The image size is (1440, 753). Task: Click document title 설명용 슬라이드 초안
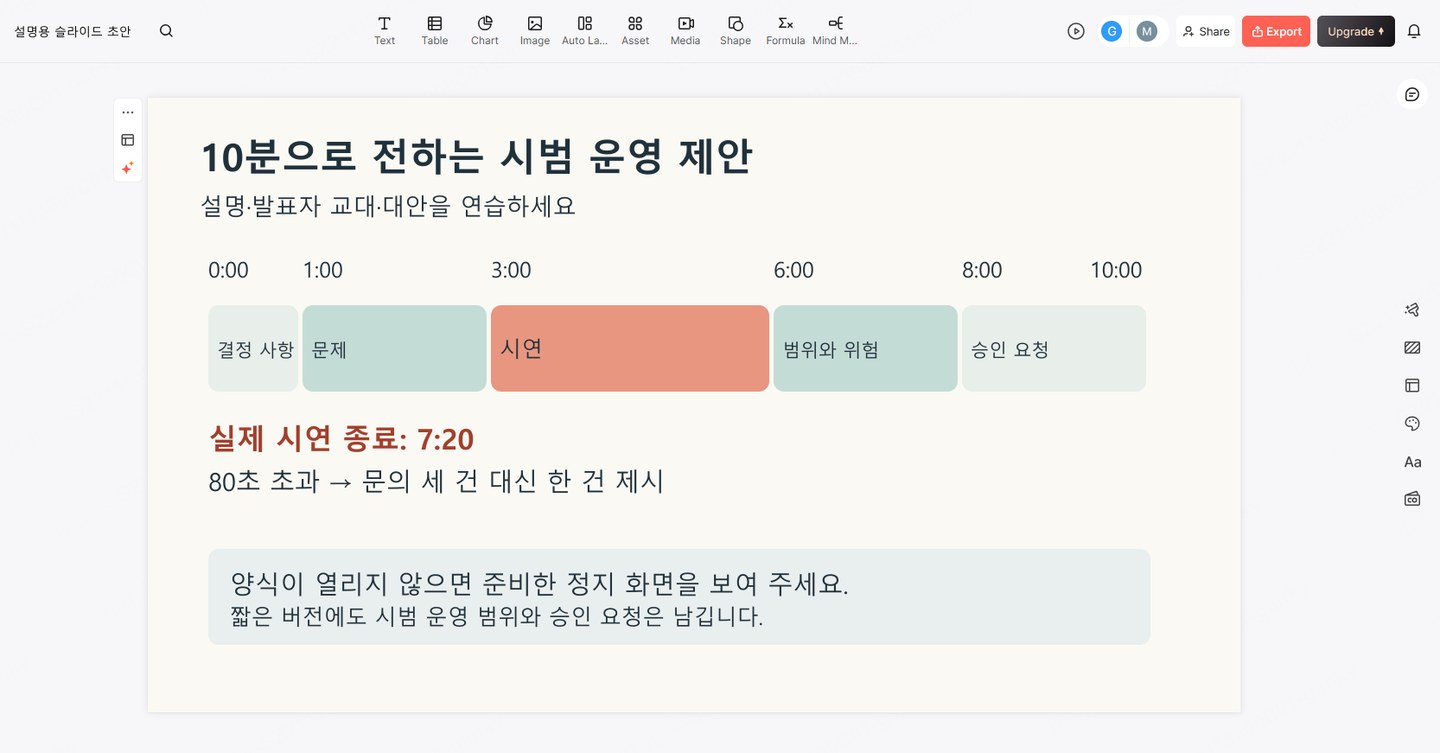(x=72, y=31)
